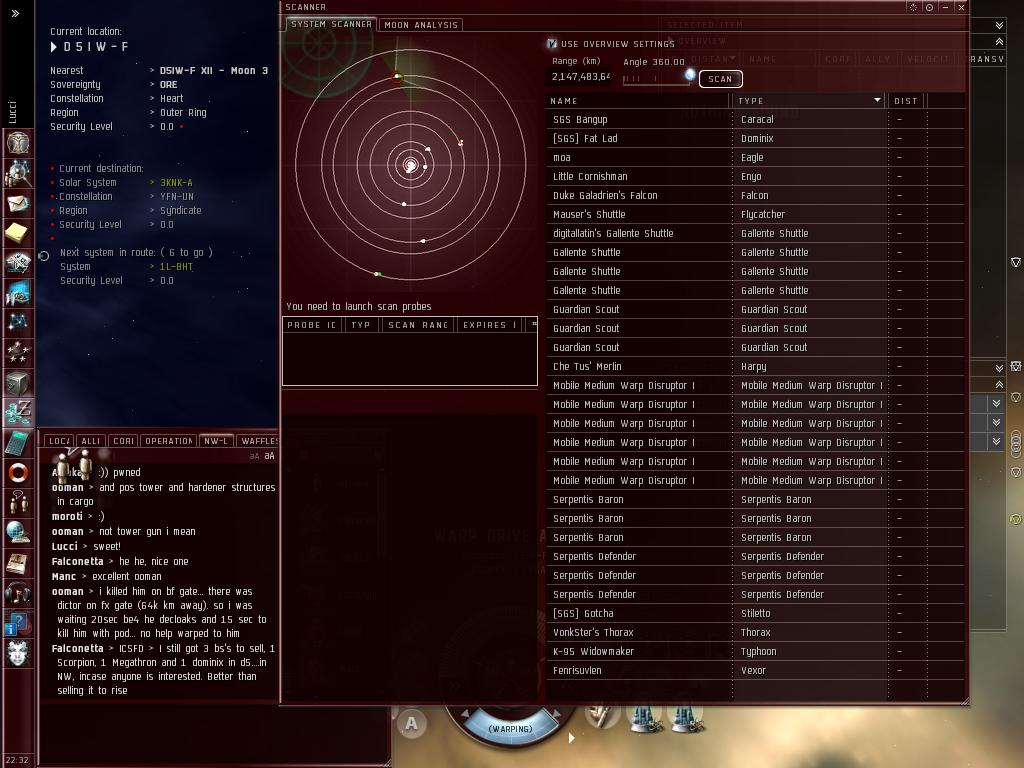Click the circle icon in Scanner header
Screen dimensions: 1024x768
[929, 7]
